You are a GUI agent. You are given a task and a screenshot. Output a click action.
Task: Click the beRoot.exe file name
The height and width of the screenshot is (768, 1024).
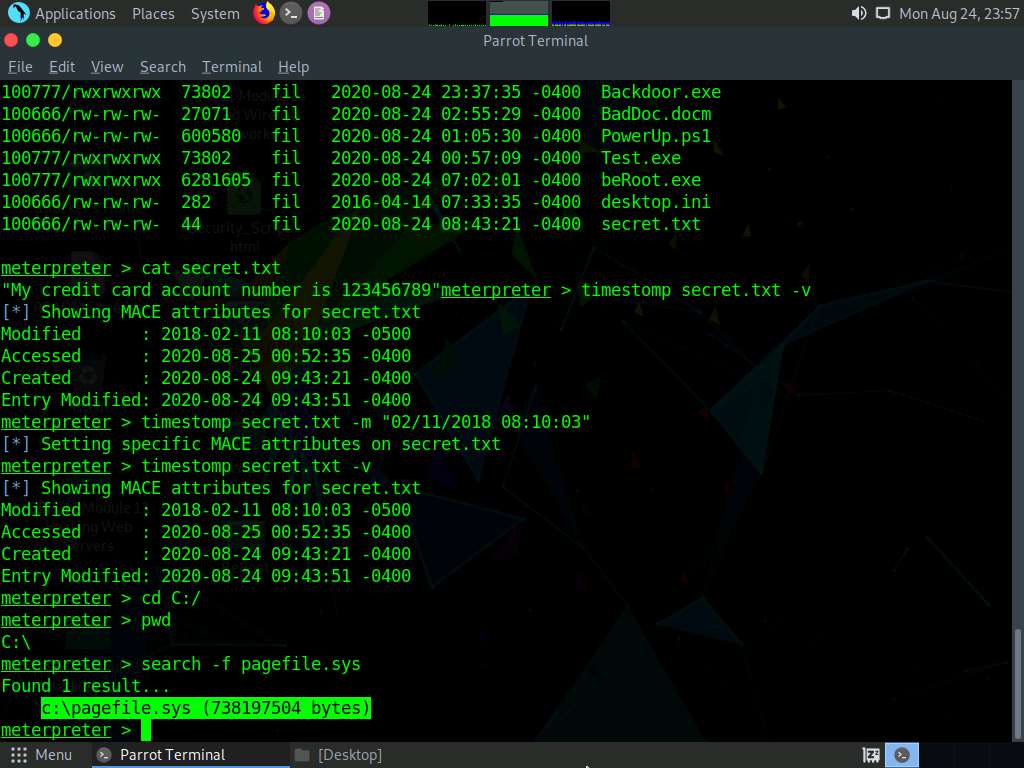[650, 180]
